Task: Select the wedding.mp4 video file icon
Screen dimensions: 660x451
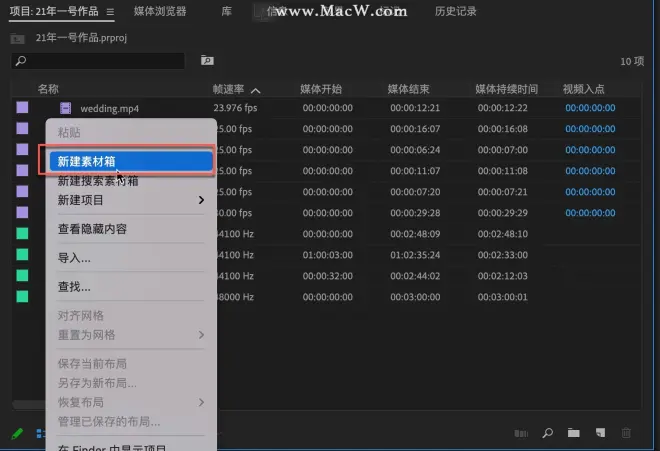Action: 65,108
